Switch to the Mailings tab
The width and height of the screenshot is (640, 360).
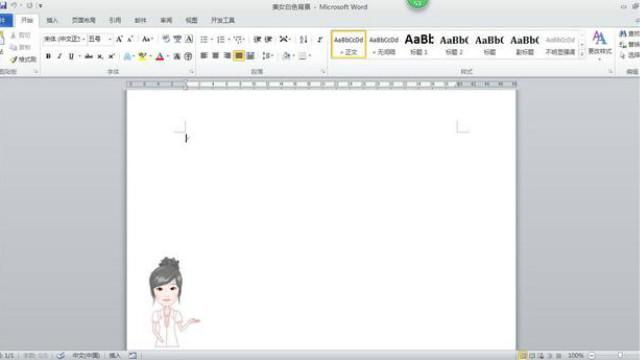[x=140, y=20]
